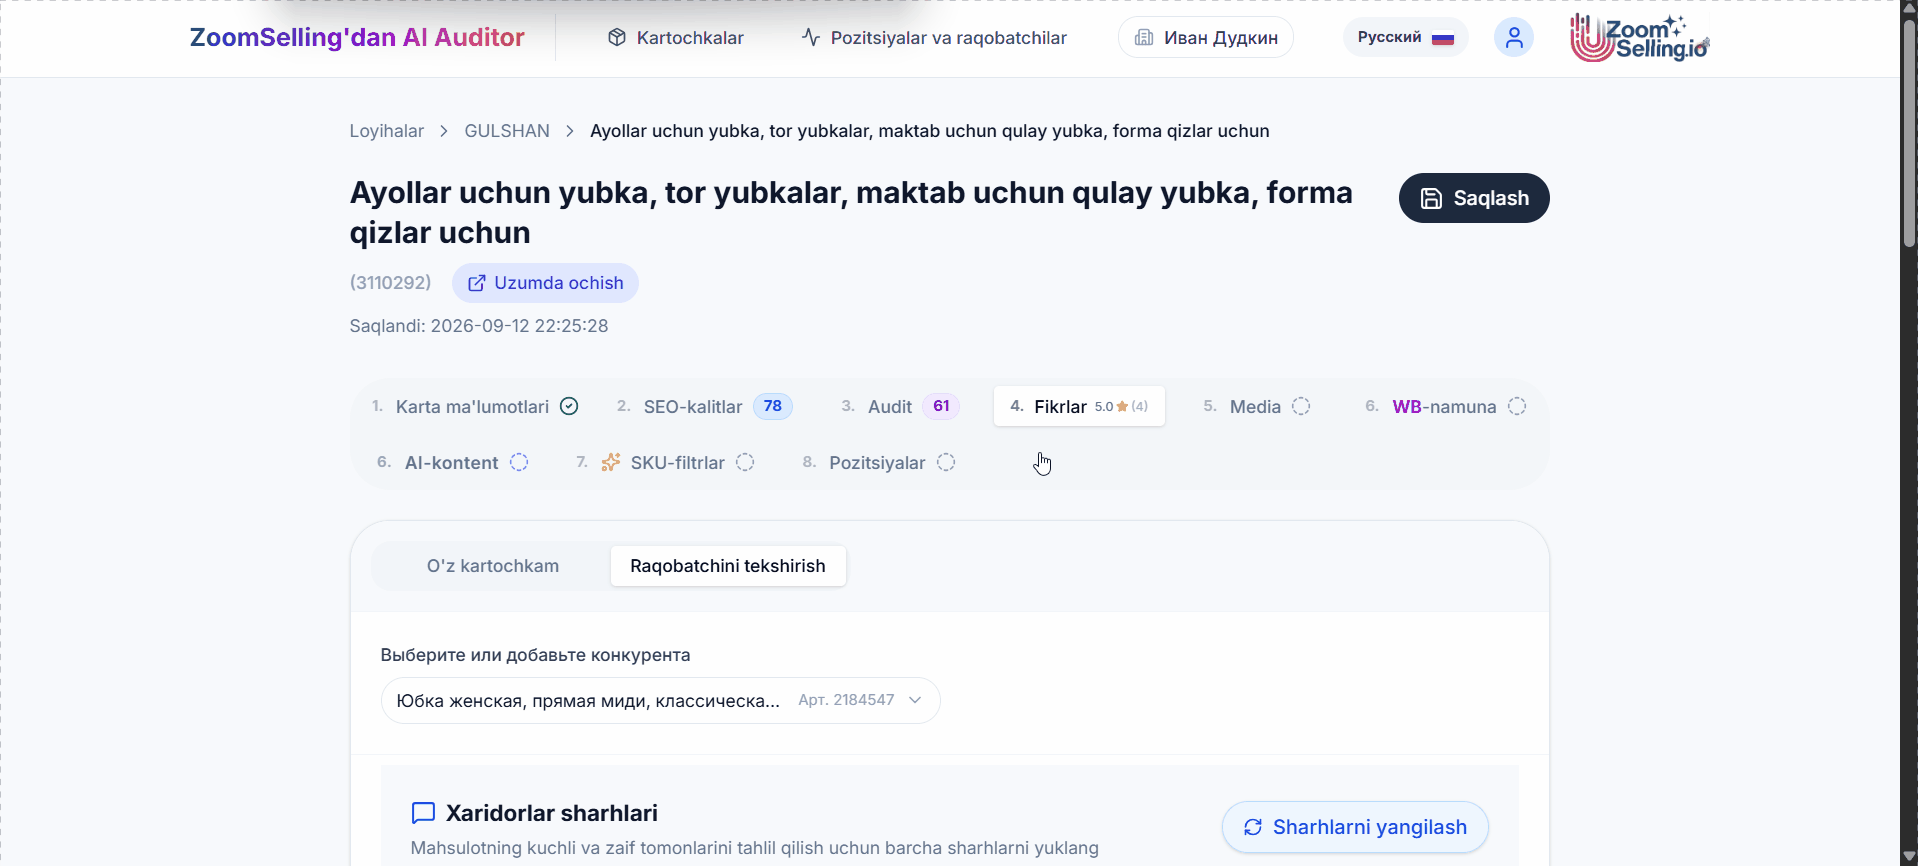The height and width of the screenshot is (866, 1918).
Task: Click the Russian flag icon
Action: click(1442, 38)
